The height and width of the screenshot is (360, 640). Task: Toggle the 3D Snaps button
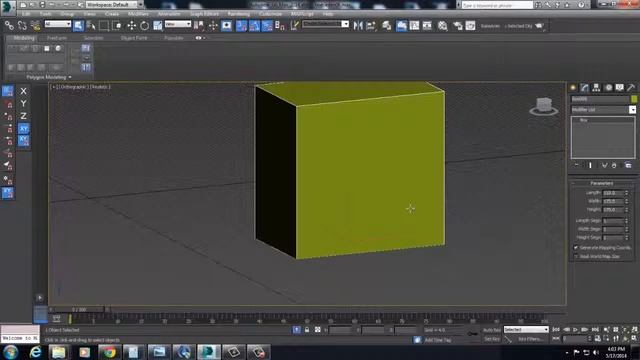[241, 26]
